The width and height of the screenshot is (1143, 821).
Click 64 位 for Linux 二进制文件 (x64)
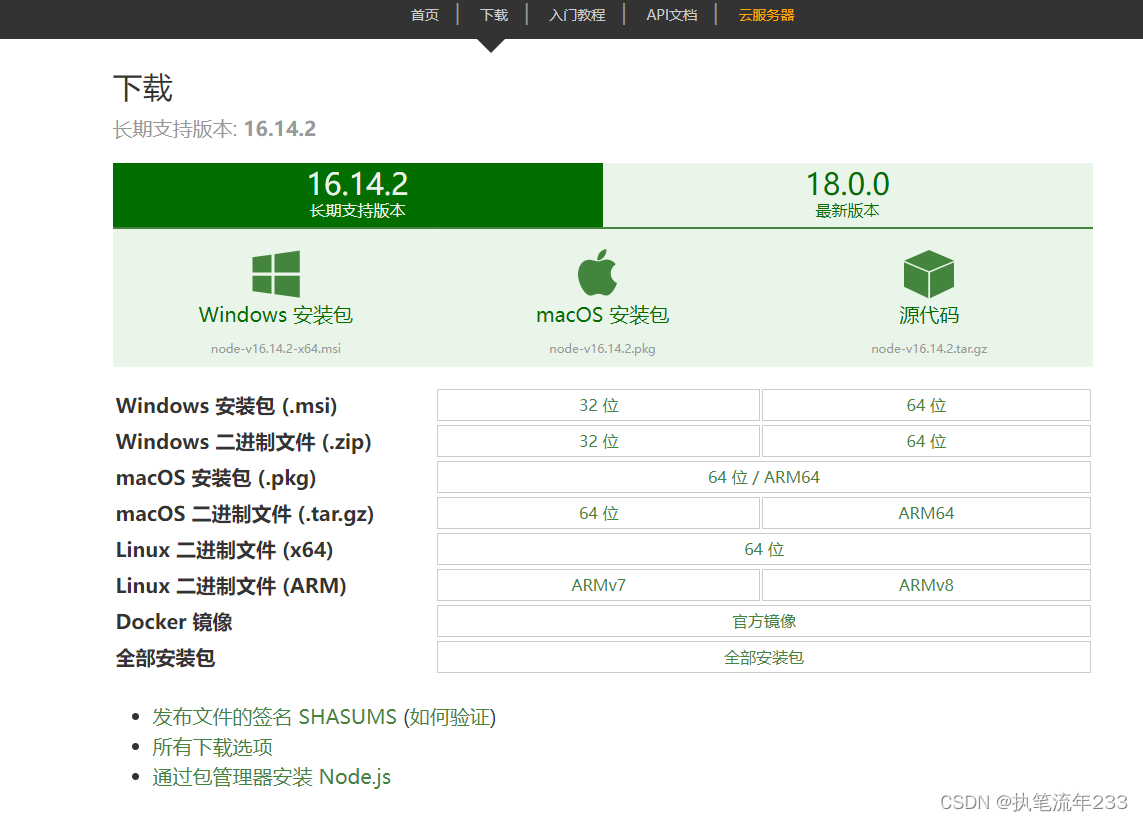[764, 549]
